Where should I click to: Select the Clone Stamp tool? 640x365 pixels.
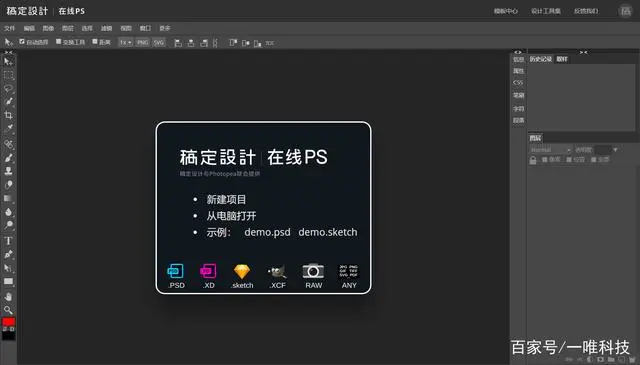pos(8,171)
